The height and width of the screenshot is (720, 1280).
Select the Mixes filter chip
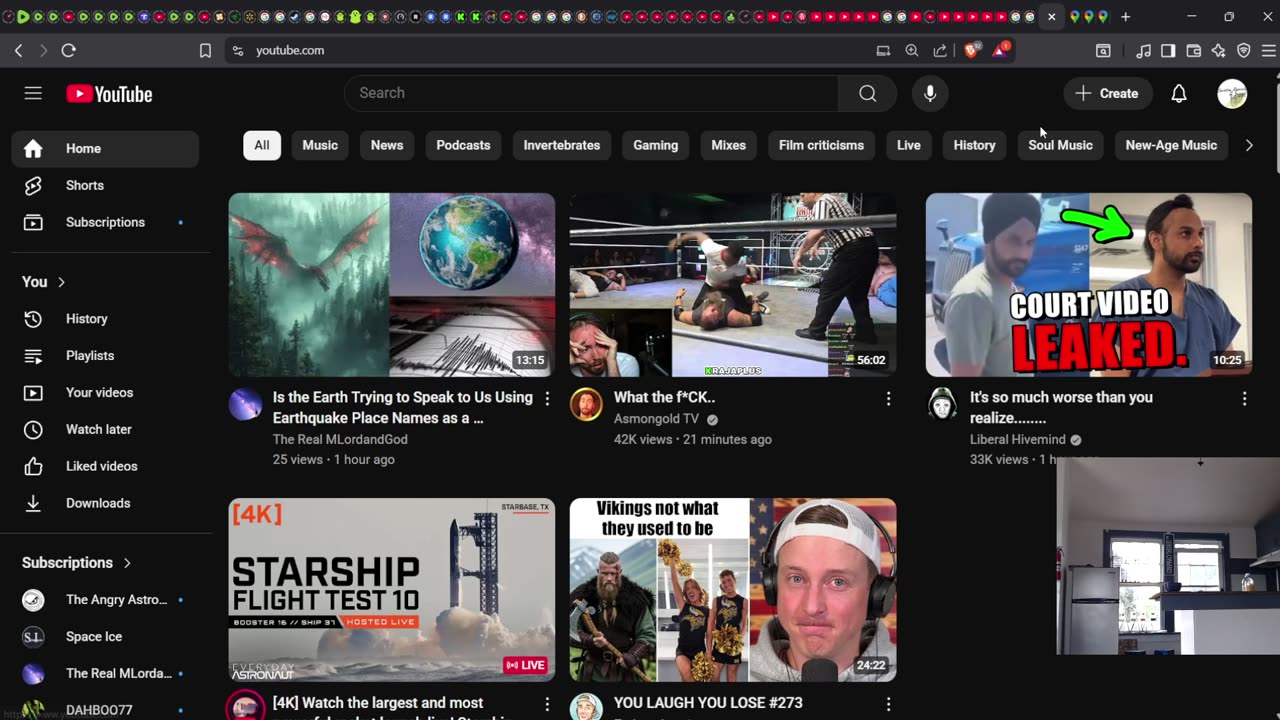(728, 145)
